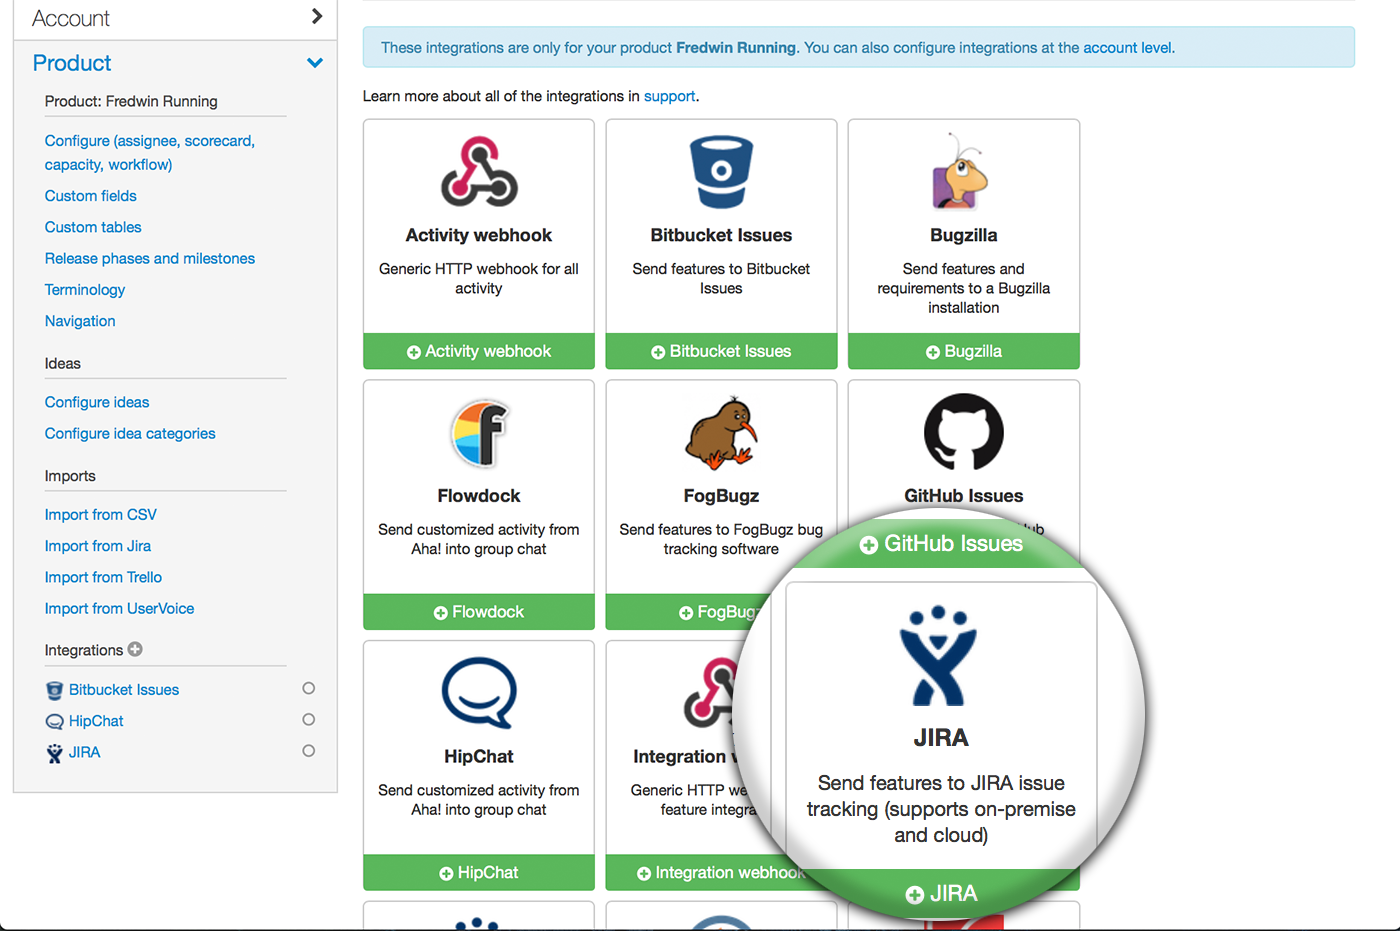This screenshot has width=1400, height=931.
Task: Open the Custom fields settings
Action: pos(91,196)
